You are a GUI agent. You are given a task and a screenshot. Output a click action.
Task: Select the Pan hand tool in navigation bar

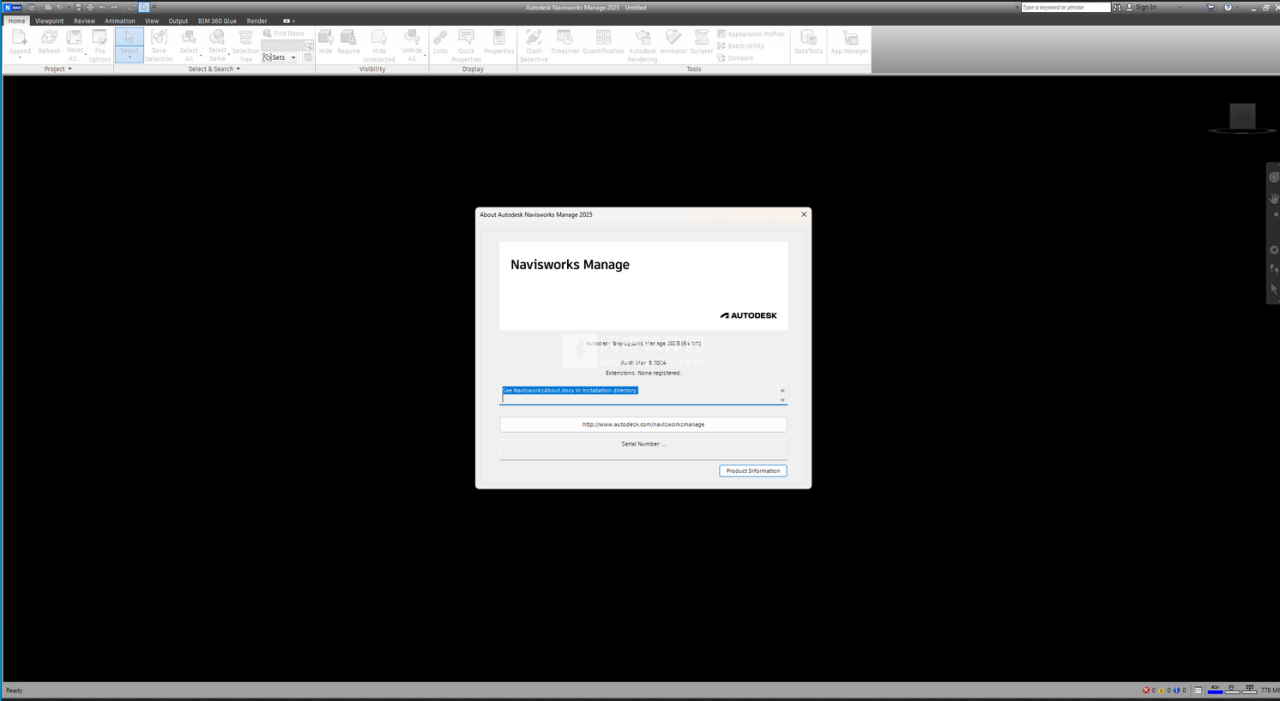[1274, 198]
